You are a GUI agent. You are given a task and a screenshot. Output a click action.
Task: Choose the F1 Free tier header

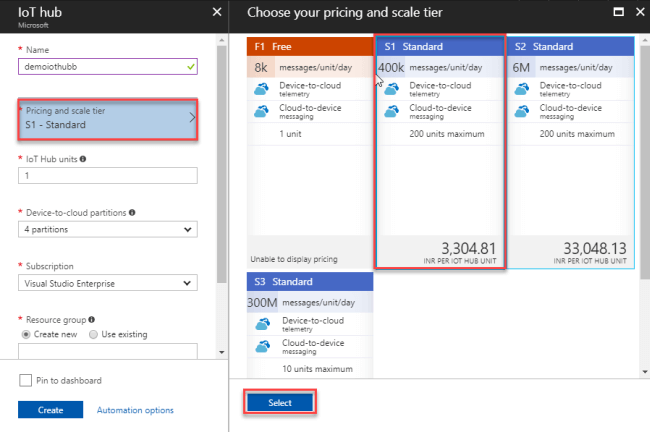tap(308, 46)
